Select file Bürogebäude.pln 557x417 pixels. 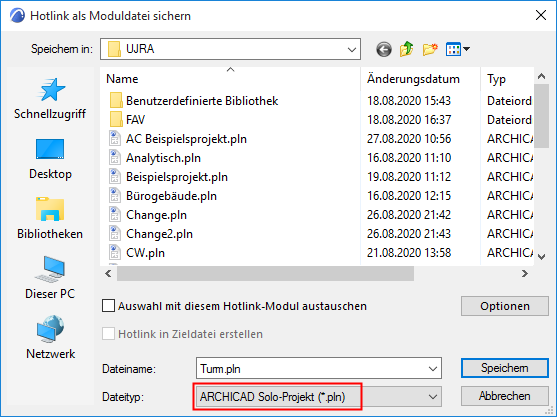(163, 196)
